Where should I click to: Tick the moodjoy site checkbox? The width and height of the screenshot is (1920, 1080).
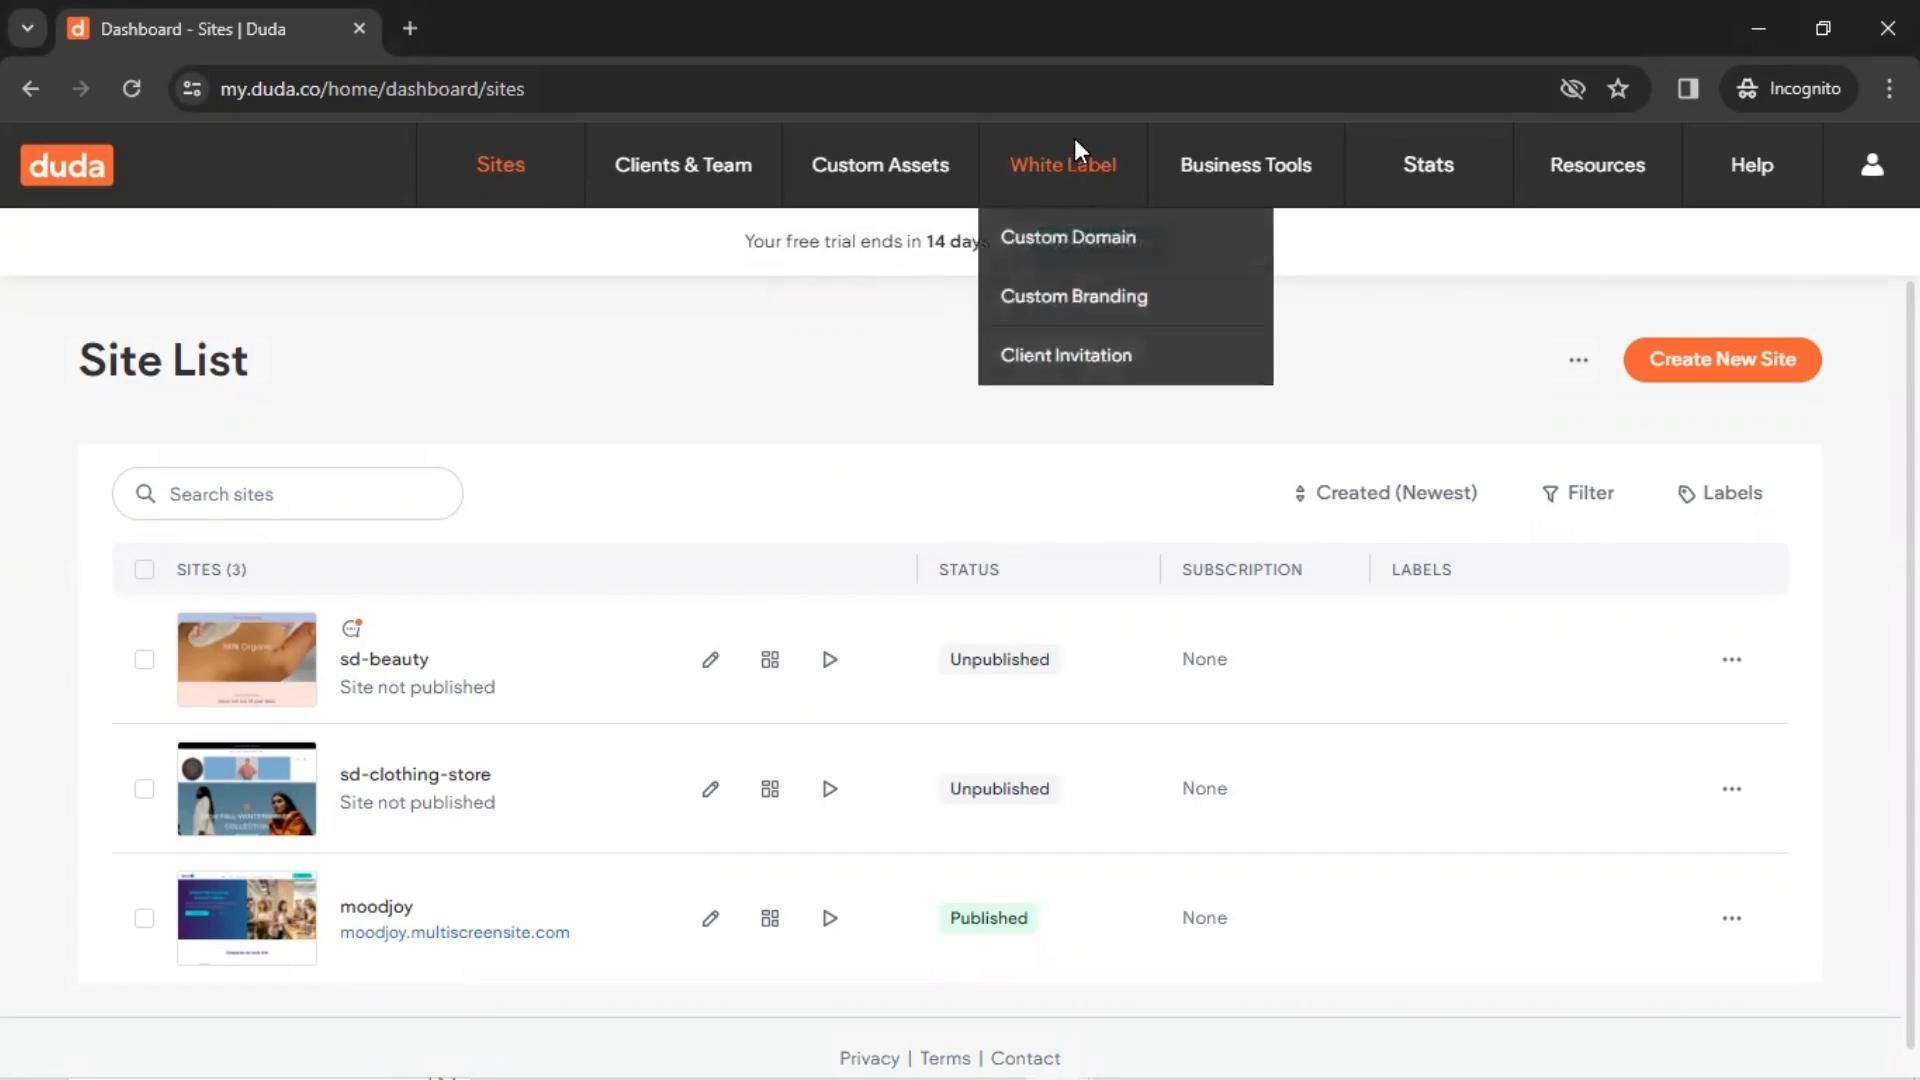tap(144, 918)
